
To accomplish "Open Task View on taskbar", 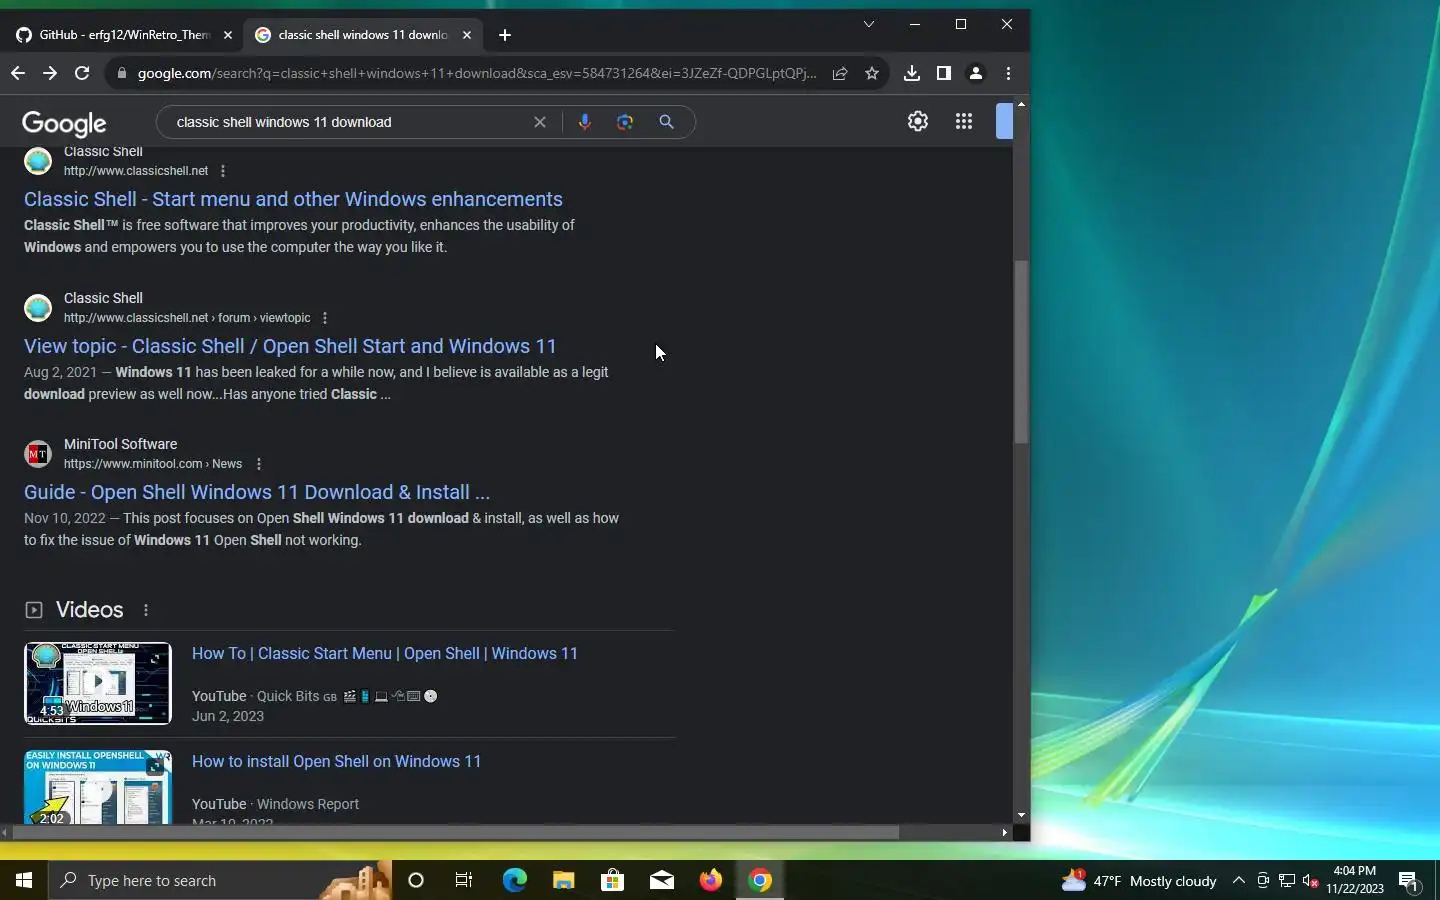I will point(464,880).
